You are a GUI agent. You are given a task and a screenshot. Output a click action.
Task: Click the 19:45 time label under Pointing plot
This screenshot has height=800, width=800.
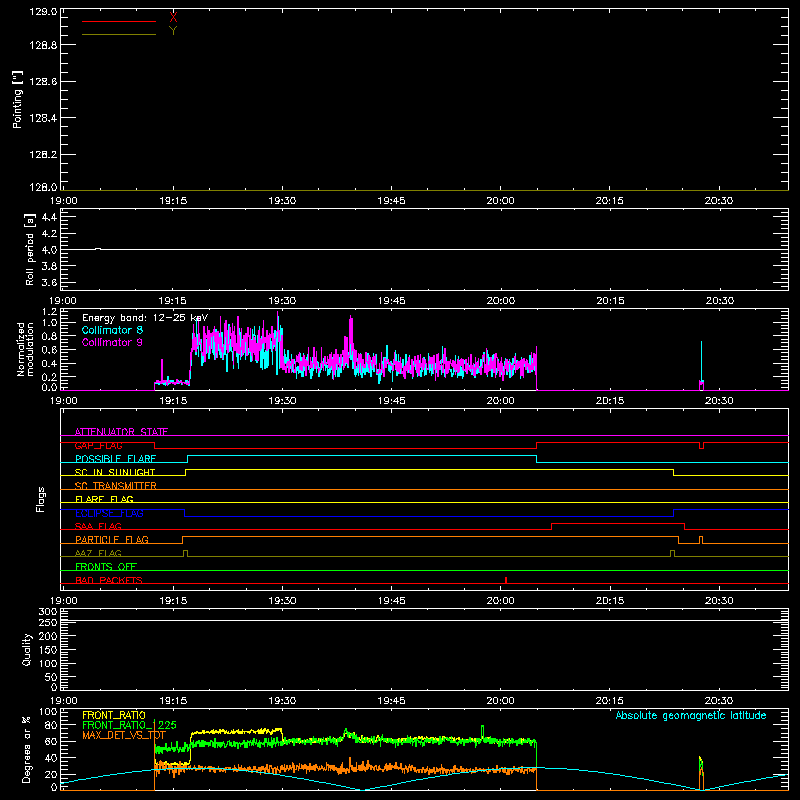[391, 201]
